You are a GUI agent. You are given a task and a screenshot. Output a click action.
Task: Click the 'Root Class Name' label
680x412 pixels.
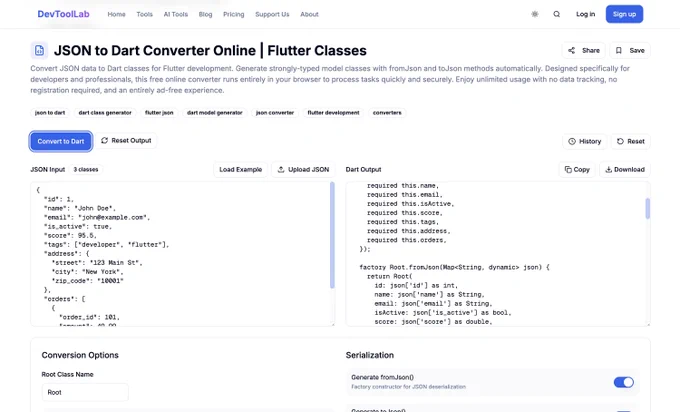68,374
